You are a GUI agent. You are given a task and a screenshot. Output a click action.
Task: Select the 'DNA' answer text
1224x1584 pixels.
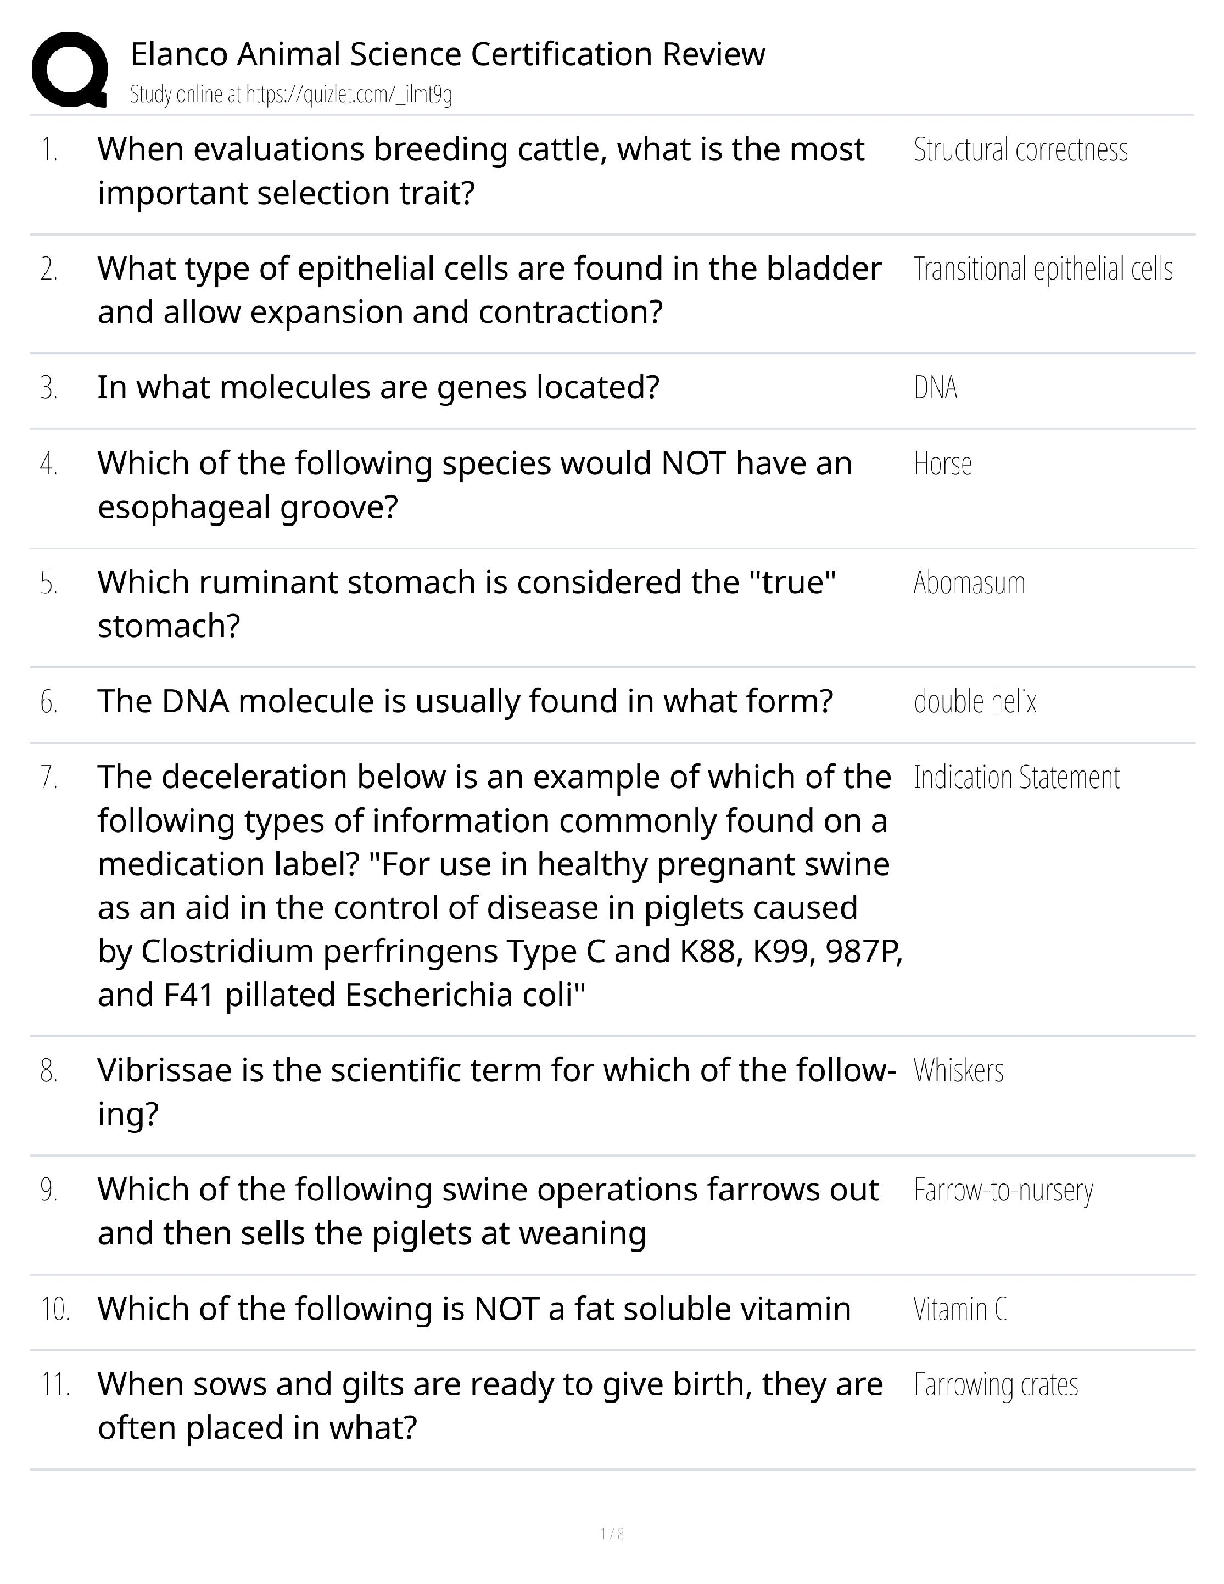tap(935, 388)
